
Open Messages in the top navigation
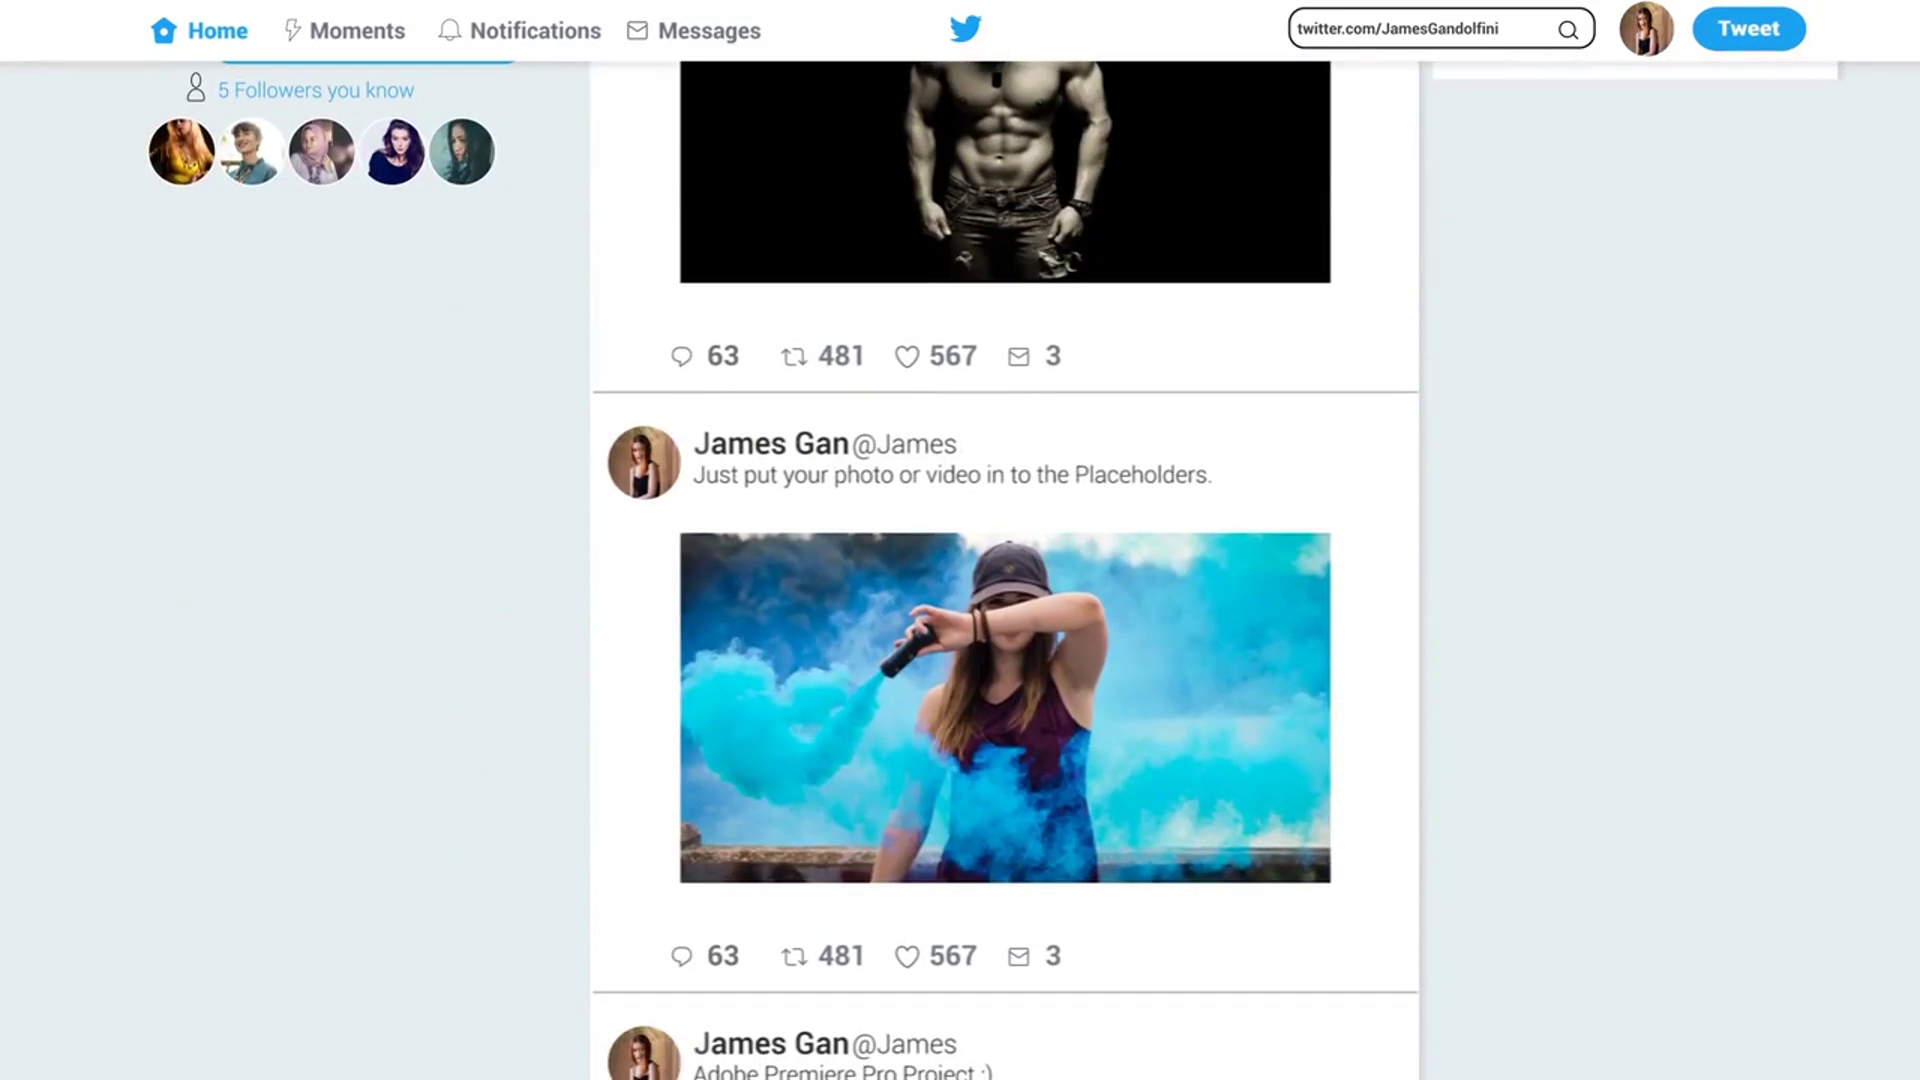[694, 31]
